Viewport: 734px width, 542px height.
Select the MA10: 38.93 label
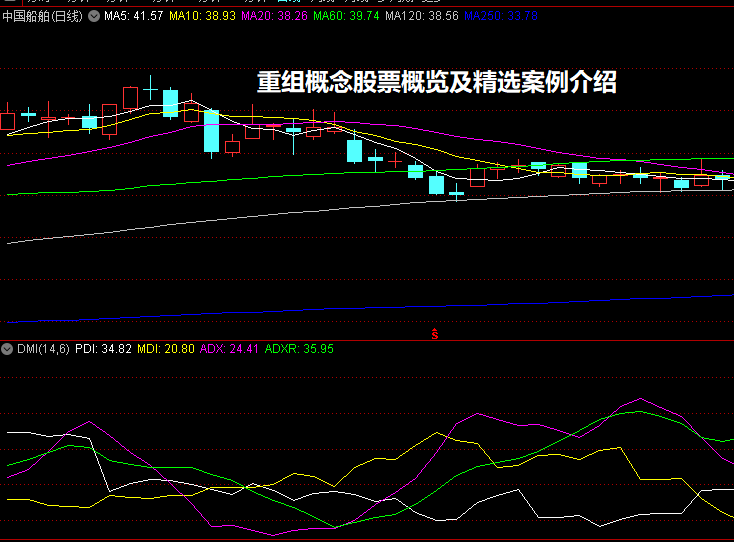click(x=202, y=16)
